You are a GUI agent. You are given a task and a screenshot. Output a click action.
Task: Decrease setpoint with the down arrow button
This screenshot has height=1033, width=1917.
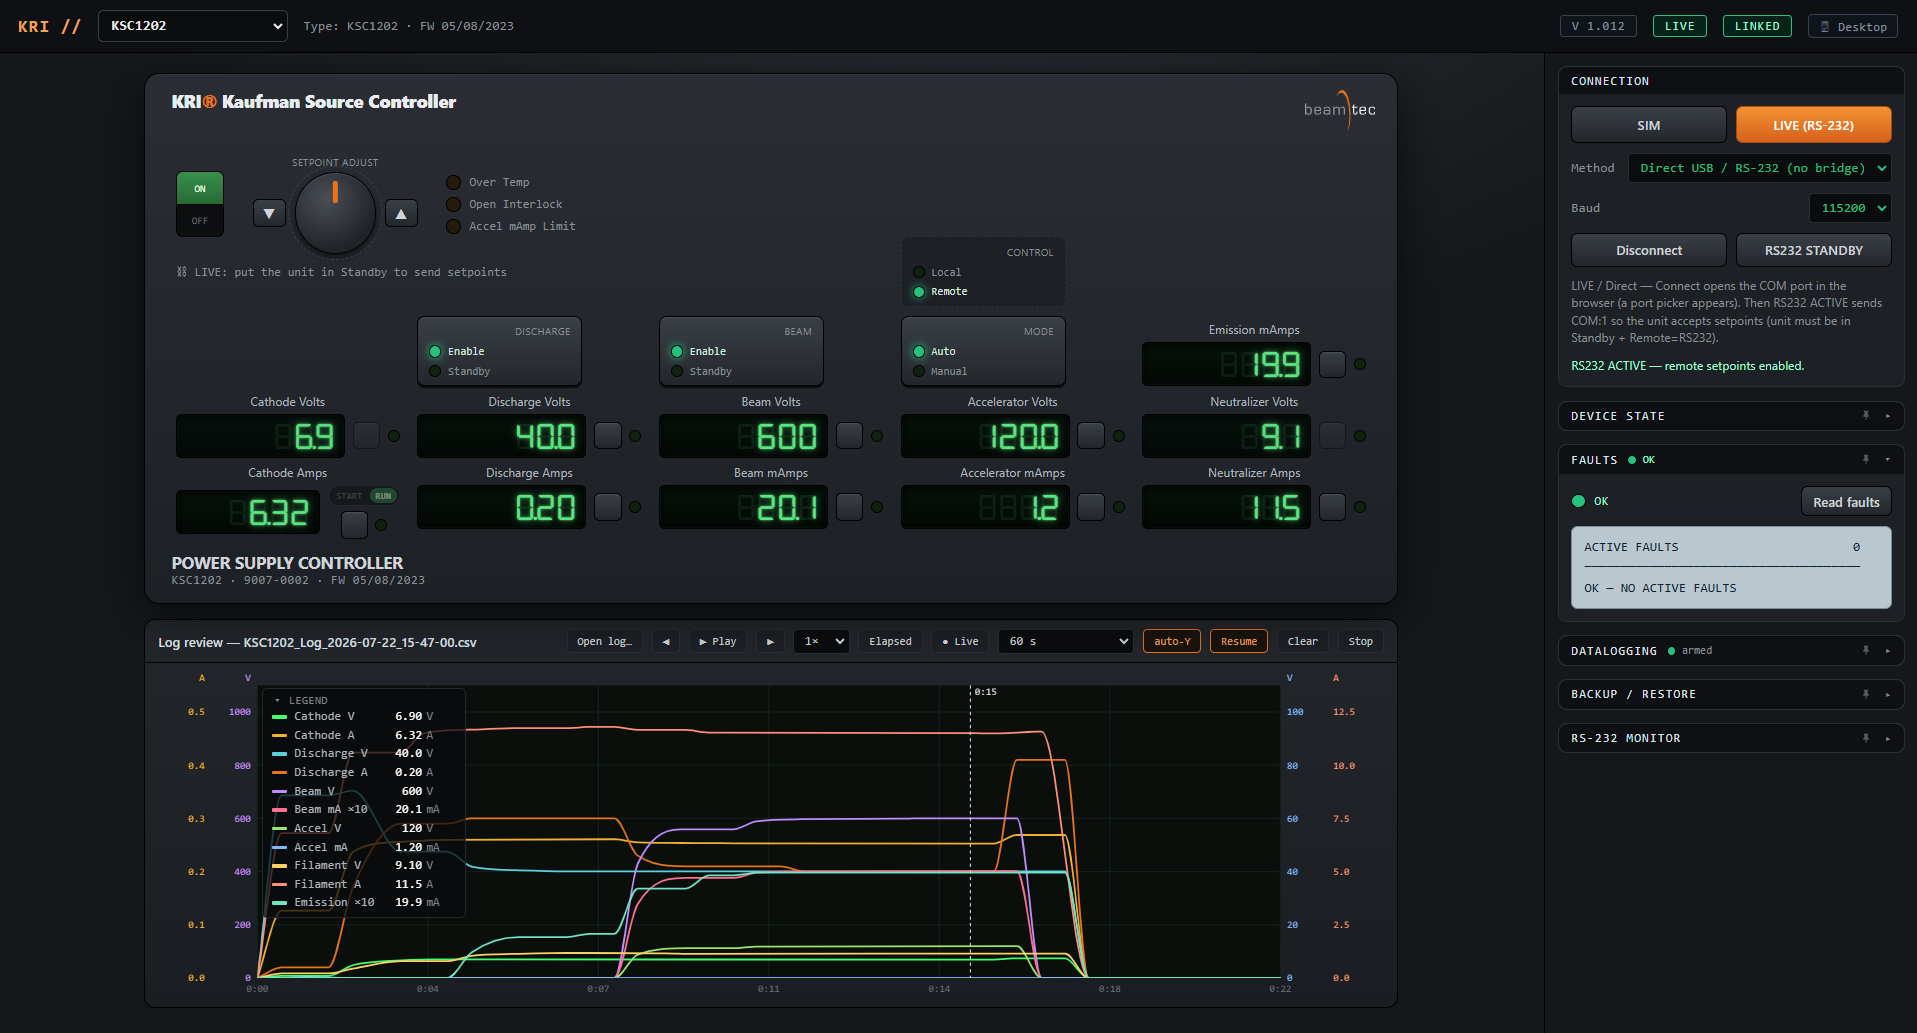pos(269,213)
